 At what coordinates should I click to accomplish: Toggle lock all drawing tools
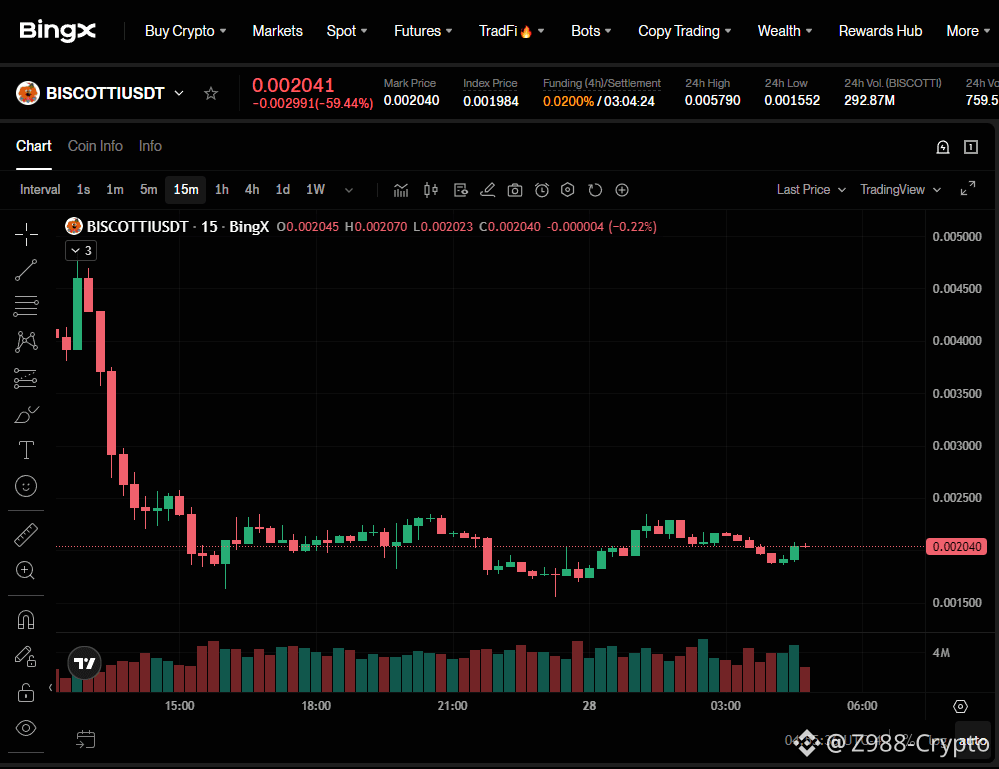[25, 693]
